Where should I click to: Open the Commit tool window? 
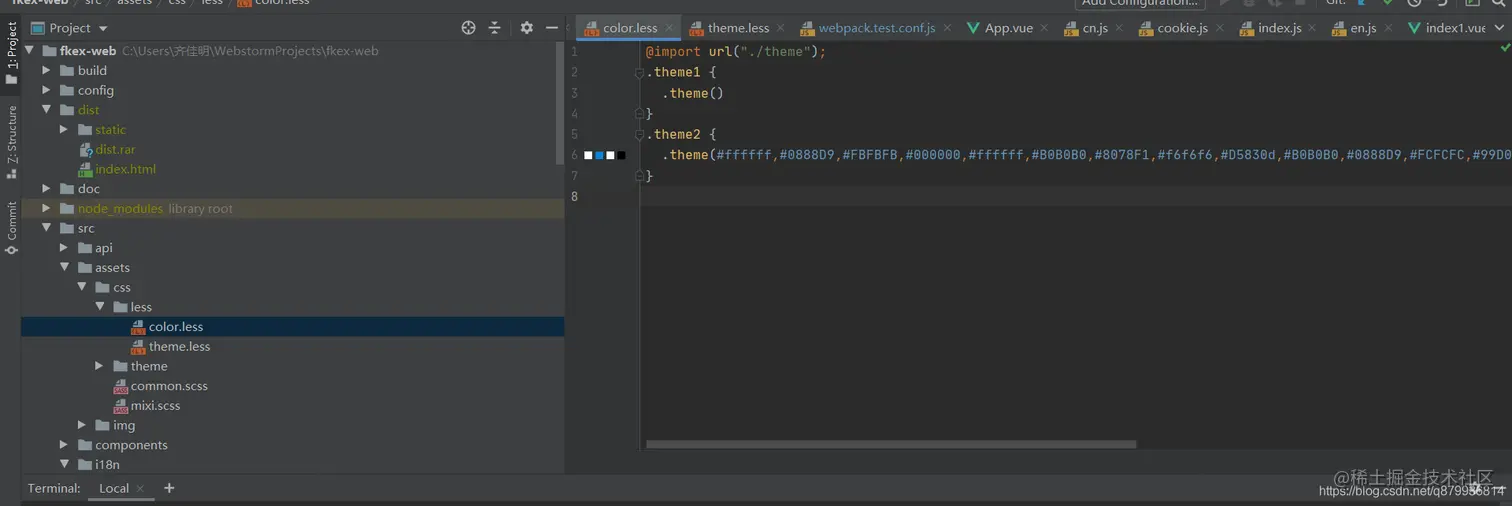(x=12, y=229)
